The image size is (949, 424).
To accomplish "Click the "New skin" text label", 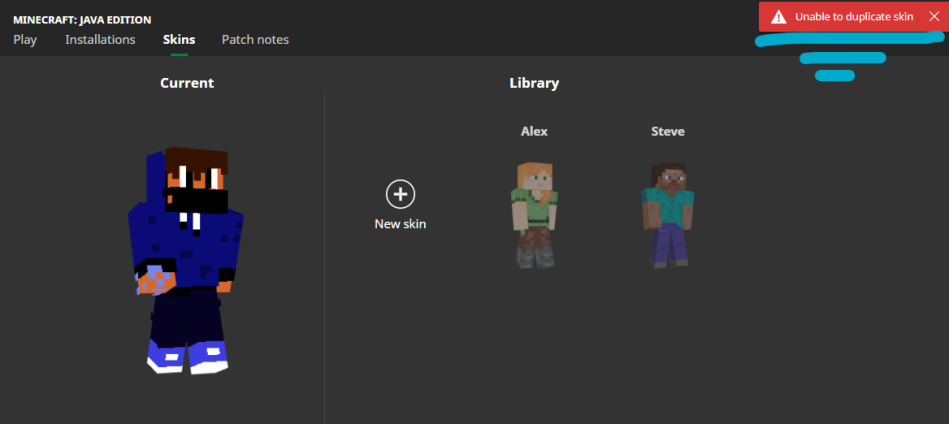I will coord(400,224).
